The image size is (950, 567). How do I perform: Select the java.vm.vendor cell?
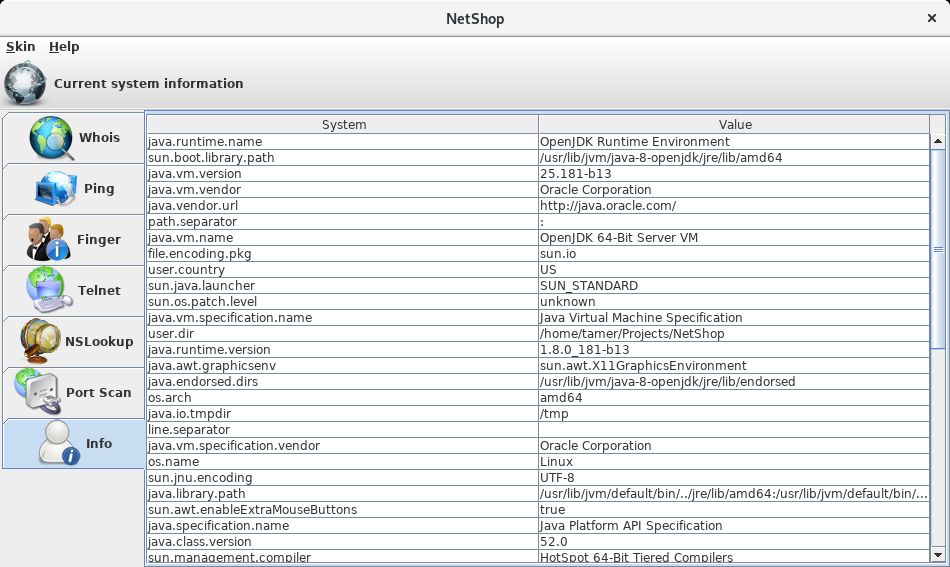point(342,190)
